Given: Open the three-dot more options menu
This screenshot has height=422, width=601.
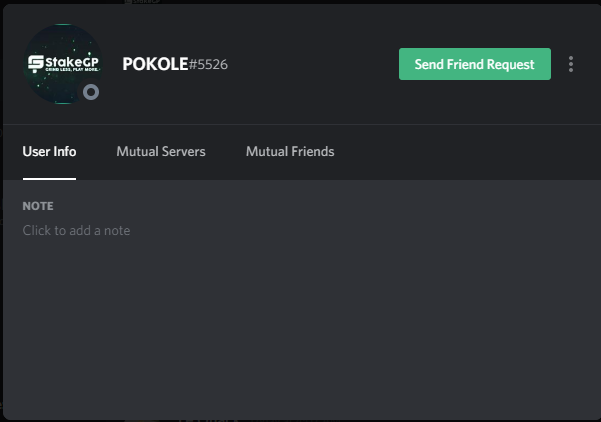Looking at the screenshot, I should coord(571,64).
